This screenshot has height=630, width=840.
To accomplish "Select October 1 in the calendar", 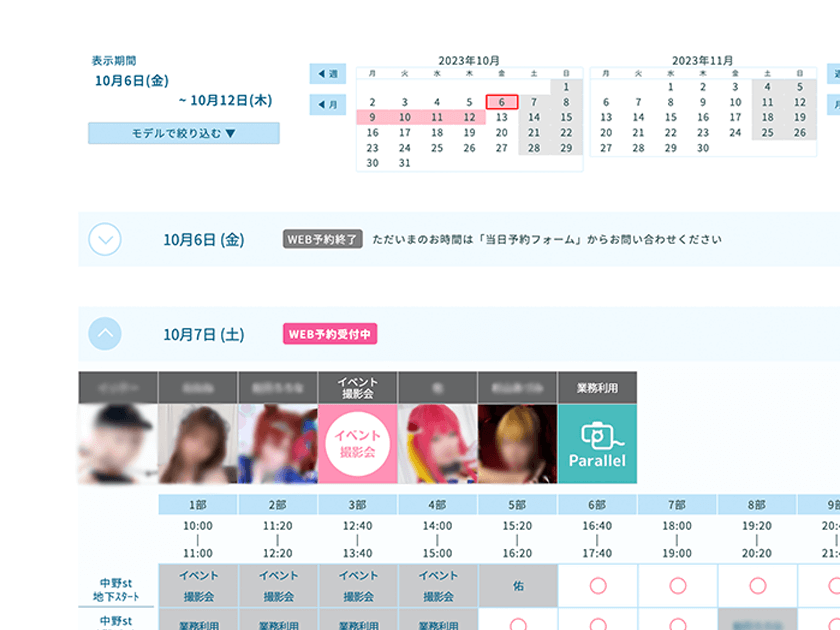I will pos(566,87).
